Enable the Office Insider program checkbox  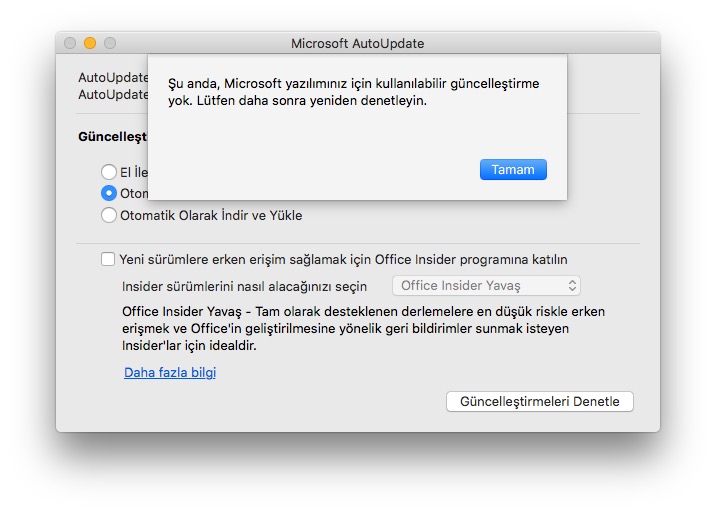coord(108,259)
